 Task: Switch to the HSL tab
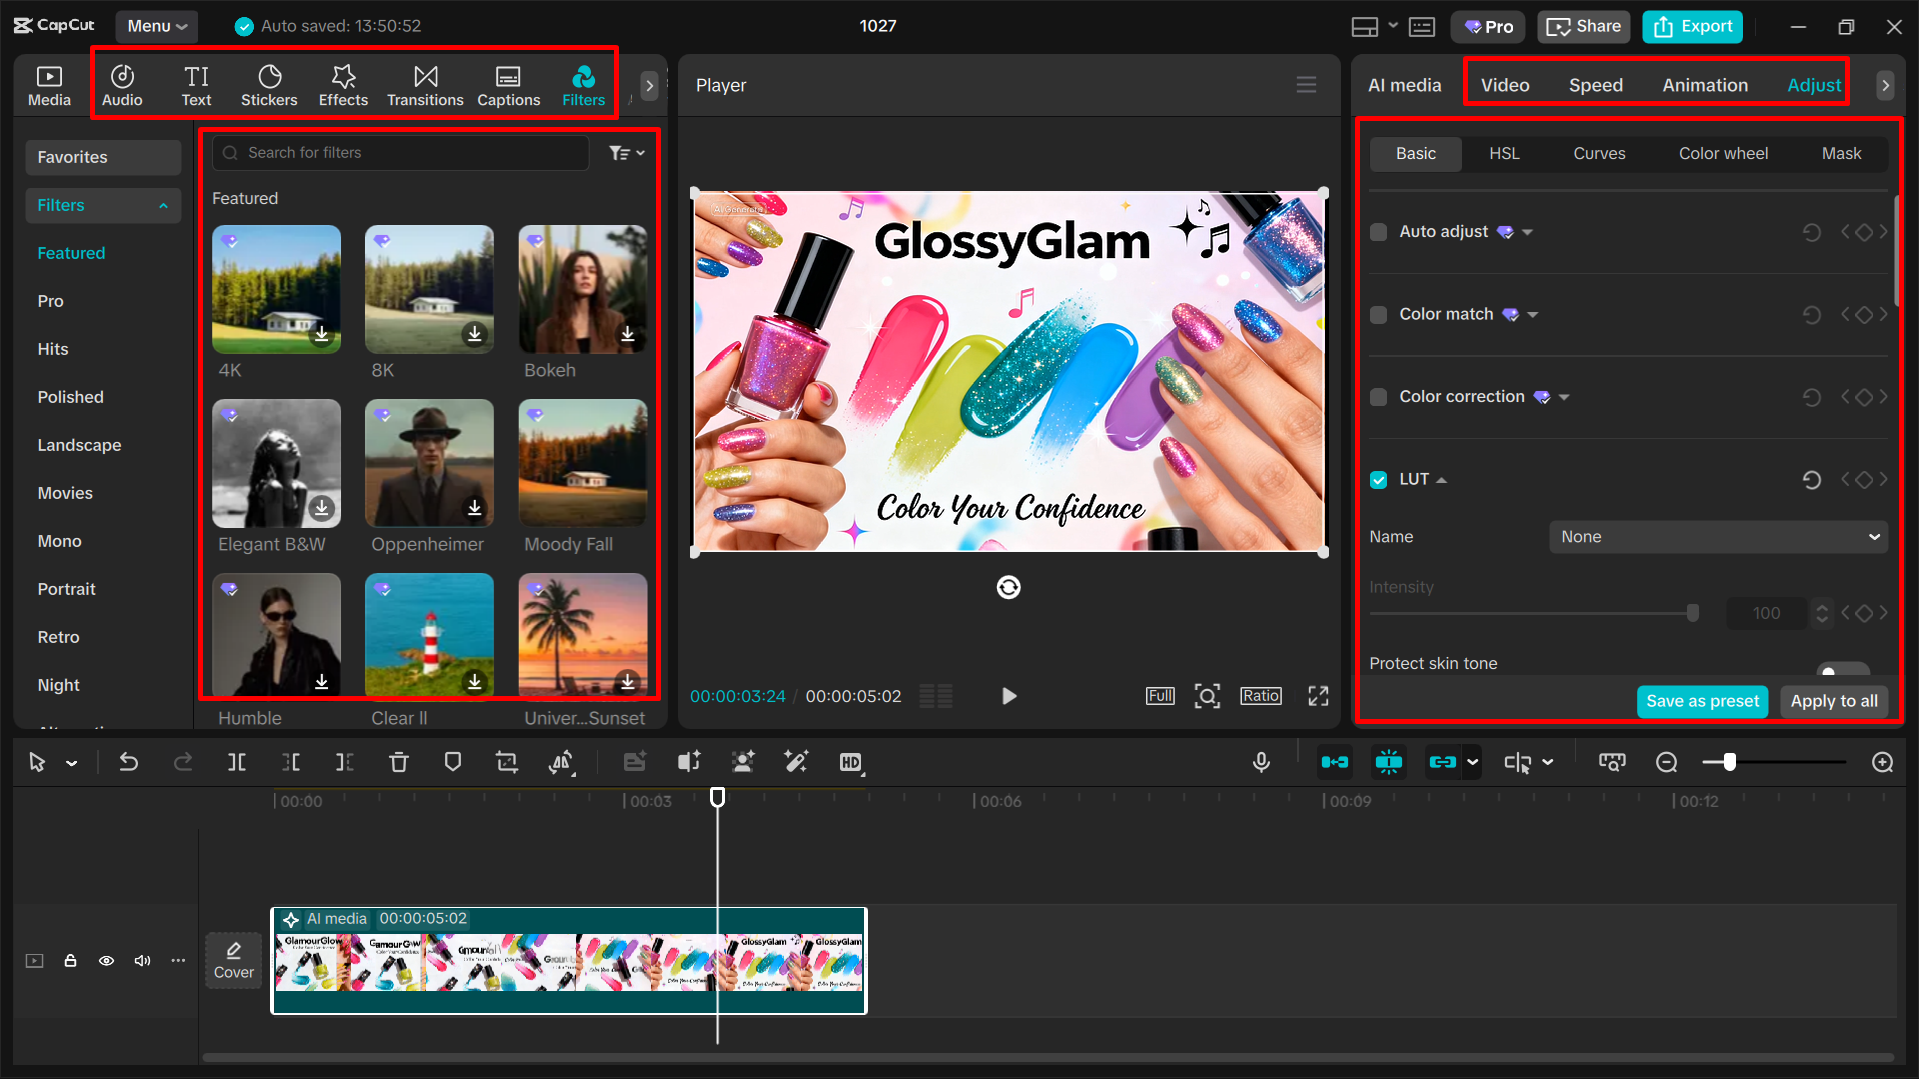(1504, 153)
